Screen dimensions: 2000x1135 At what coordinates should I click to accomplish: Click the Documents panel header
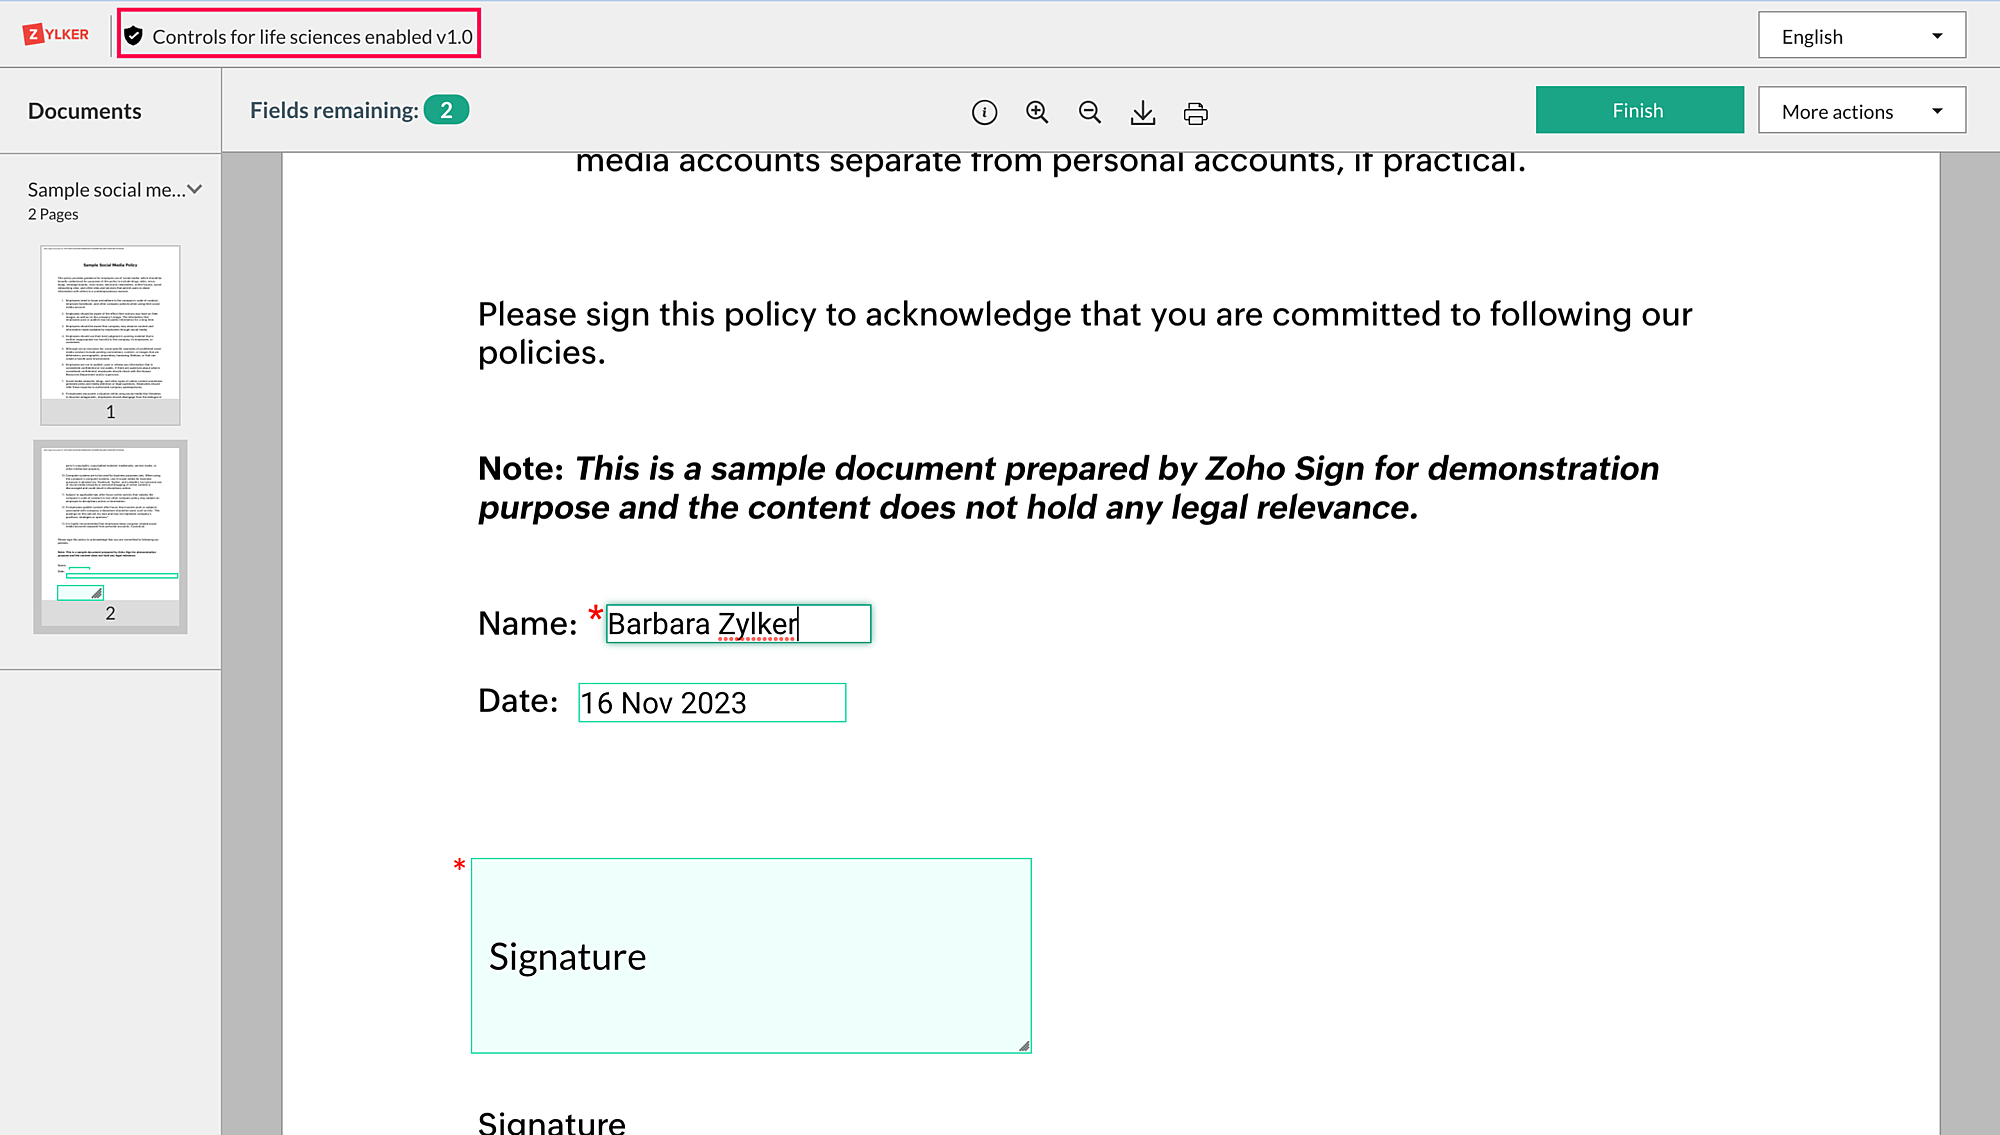(85, 111)
